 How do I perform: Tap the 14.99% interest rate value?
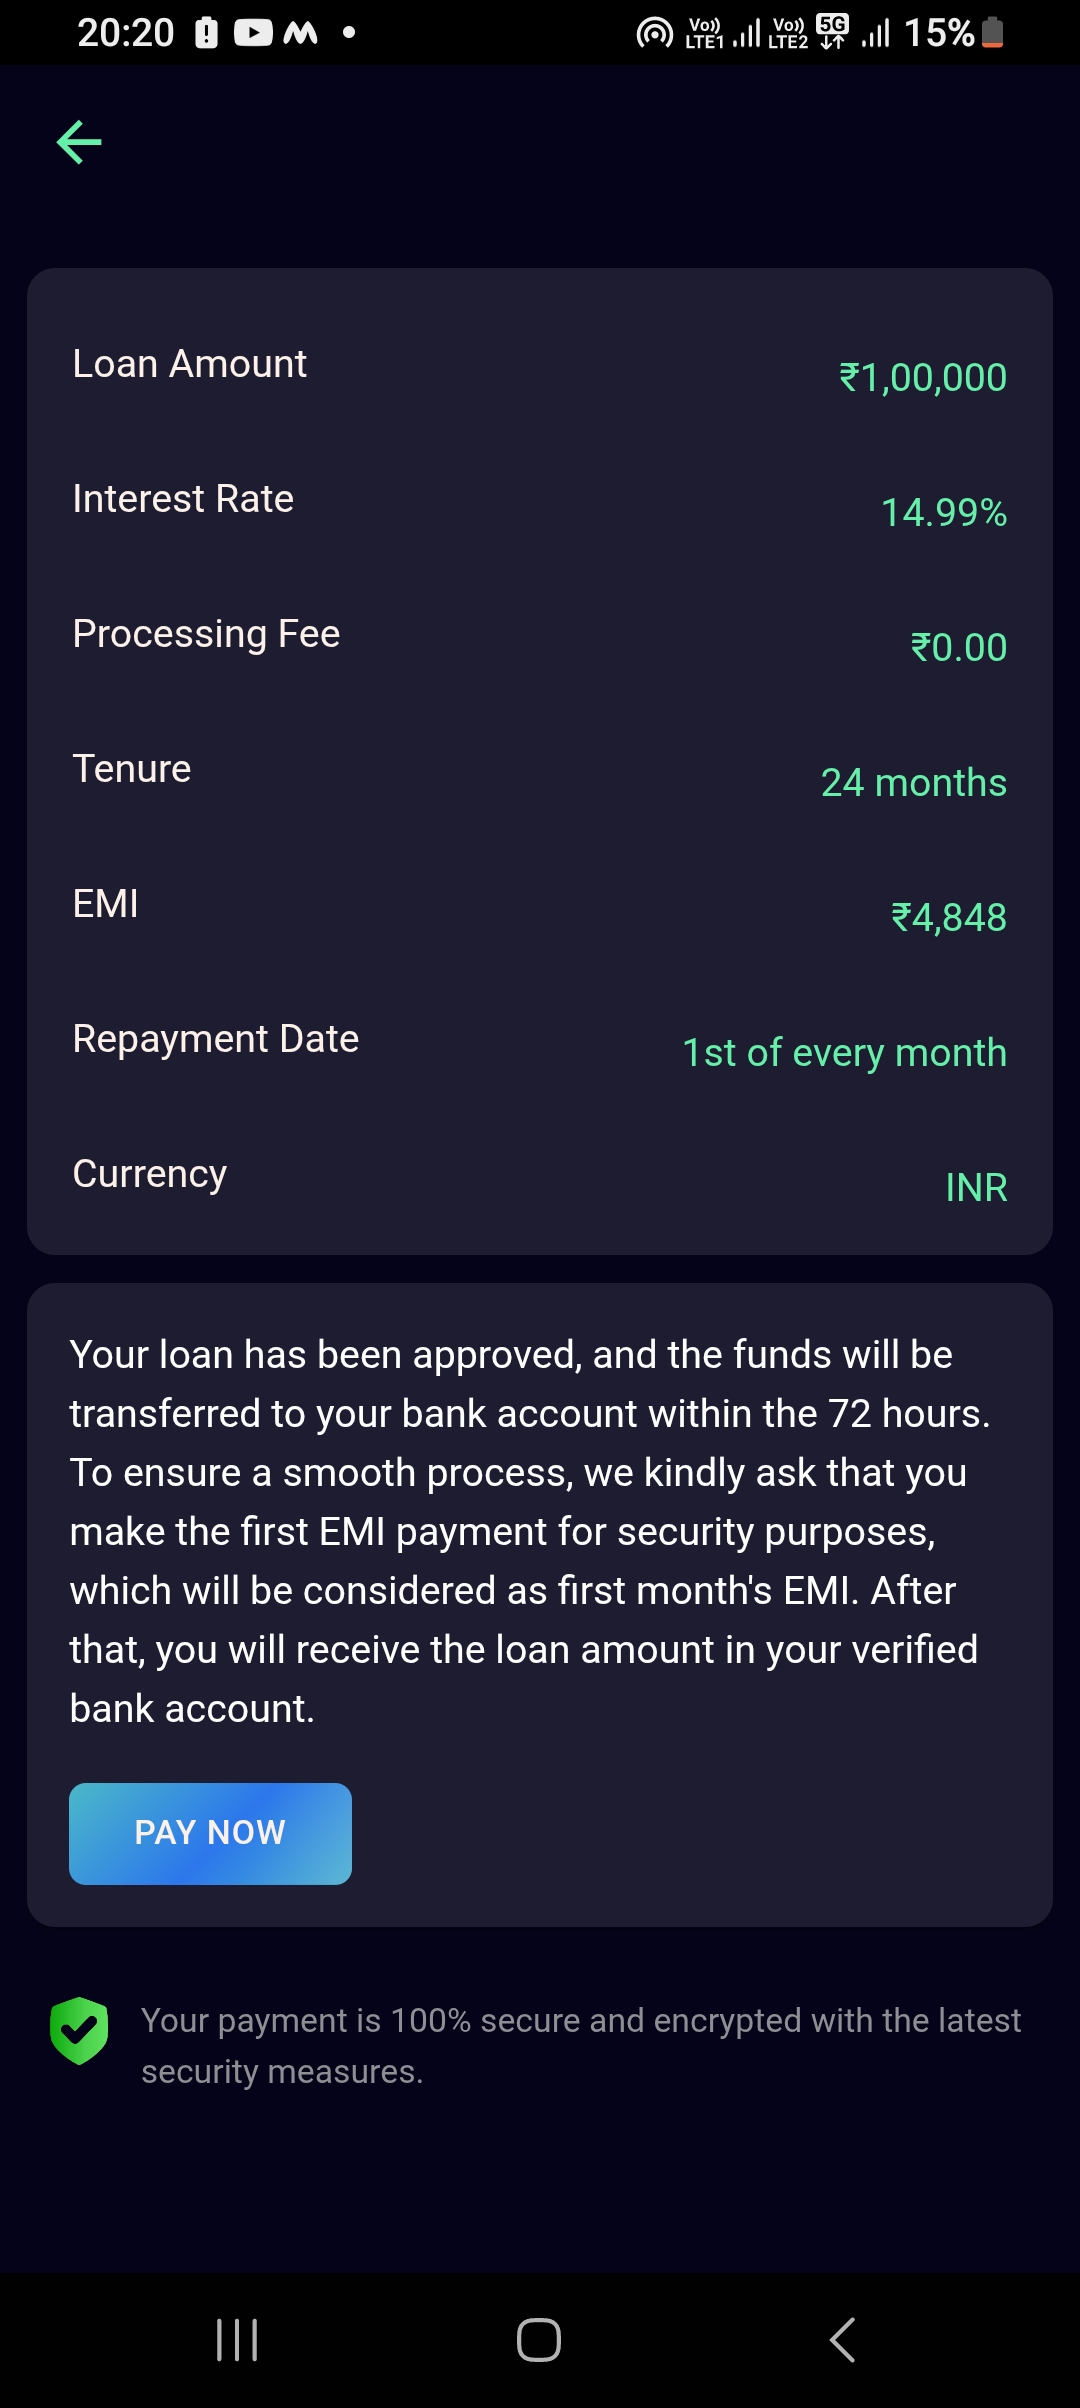click(x=943, y=513)
